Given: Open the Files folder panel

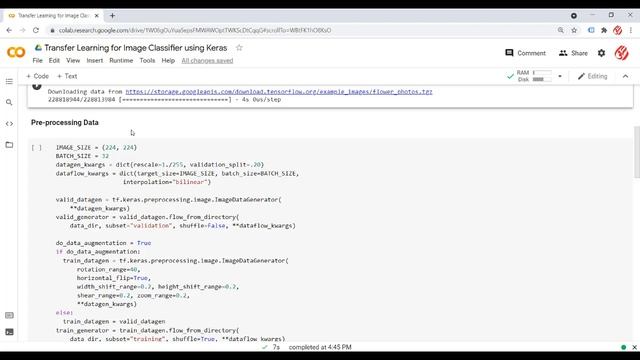Looking at the screenshot, I should click(9, 145).
